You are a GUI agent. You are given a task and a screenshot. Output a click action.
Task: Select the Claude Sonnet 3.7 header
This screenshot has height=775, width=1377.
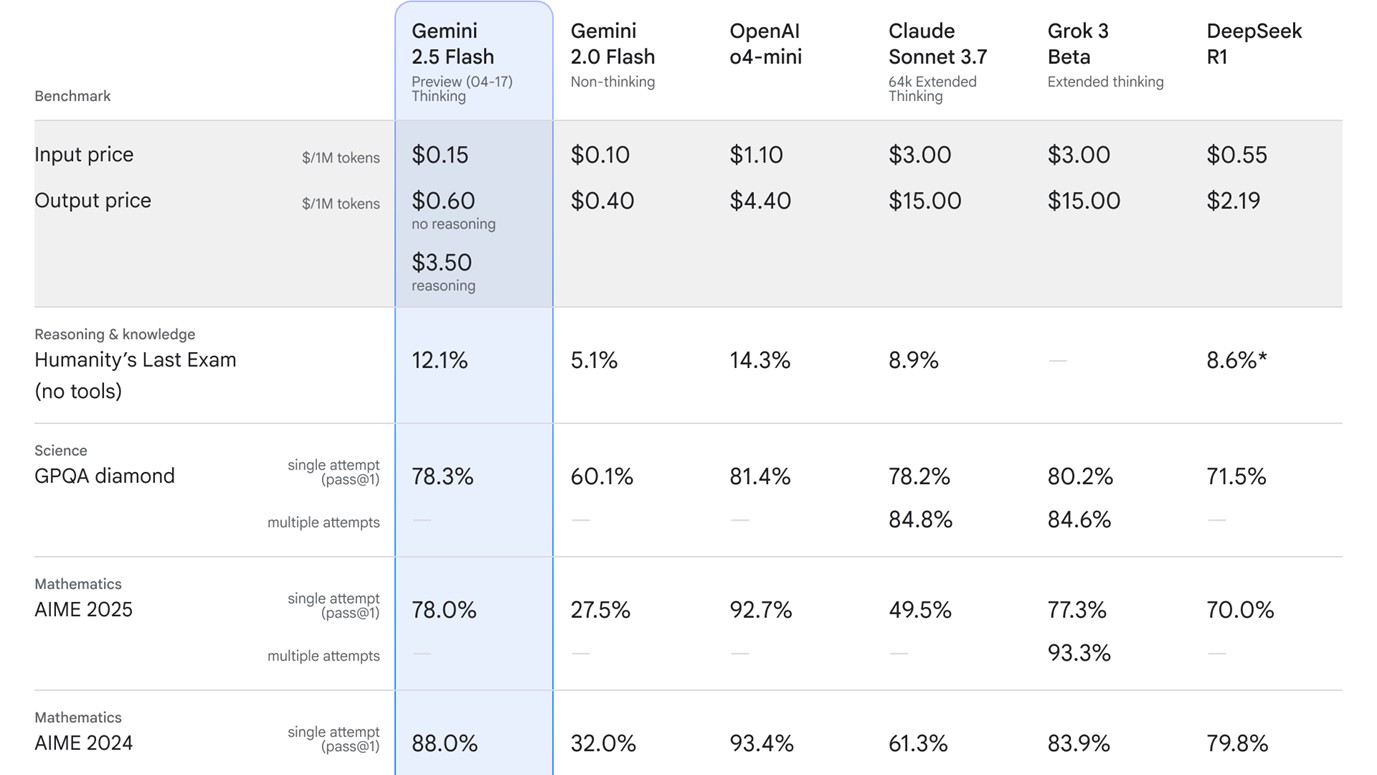(x=937, y=44)
